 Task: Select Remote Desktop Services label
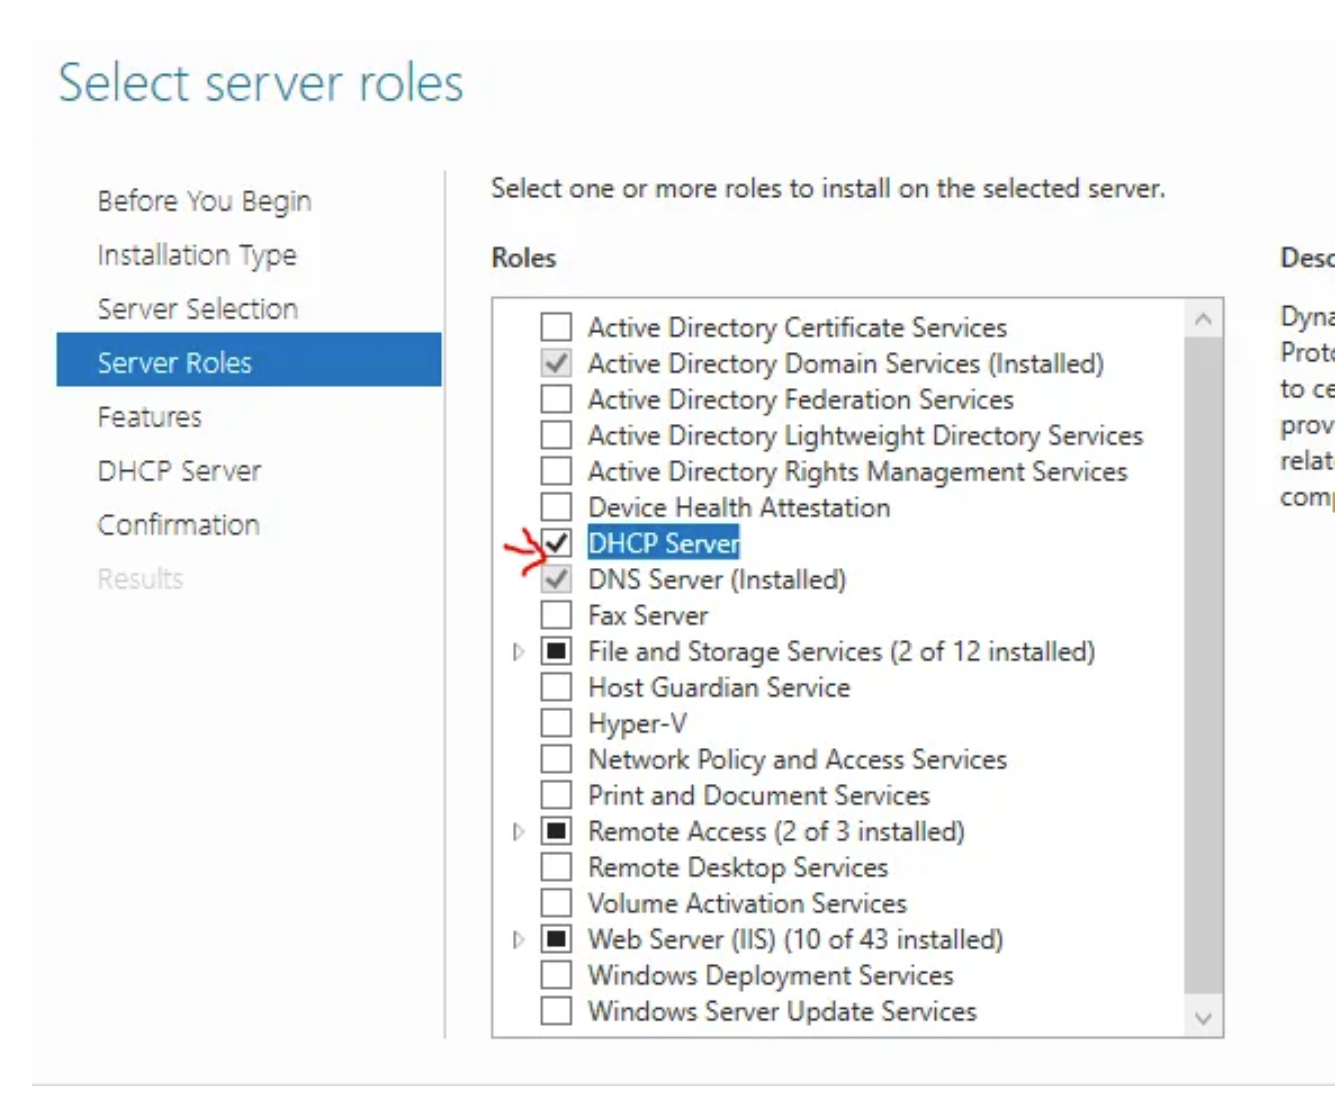(738, 868)
